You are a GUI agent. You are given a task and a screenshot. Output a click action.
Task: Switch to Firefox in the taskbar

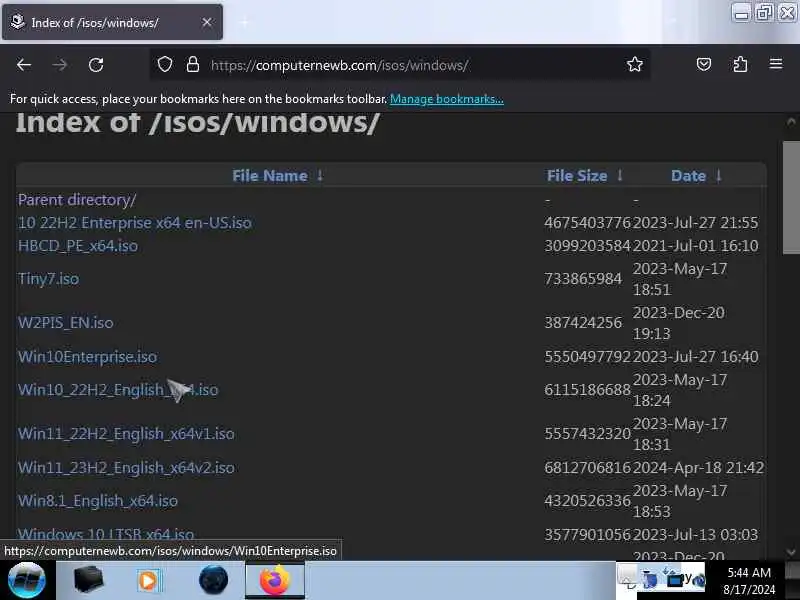(275, 580)
